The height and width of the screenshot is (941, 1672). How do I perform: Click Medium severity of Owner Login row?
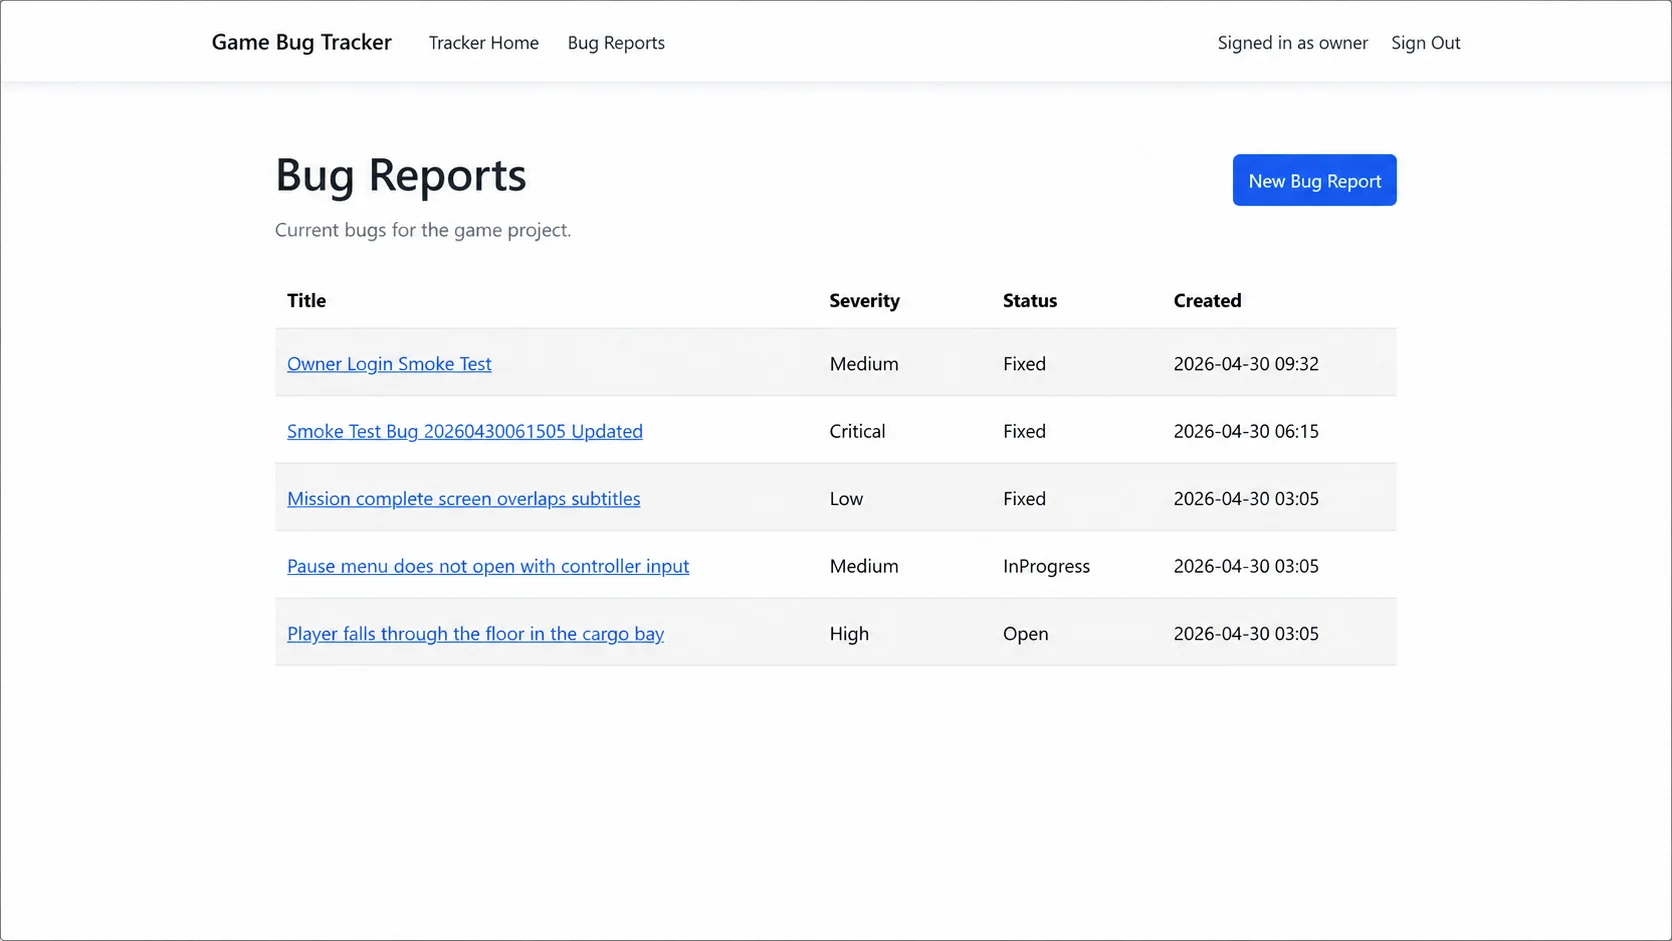pyautogui.click(x=864, y=364)
